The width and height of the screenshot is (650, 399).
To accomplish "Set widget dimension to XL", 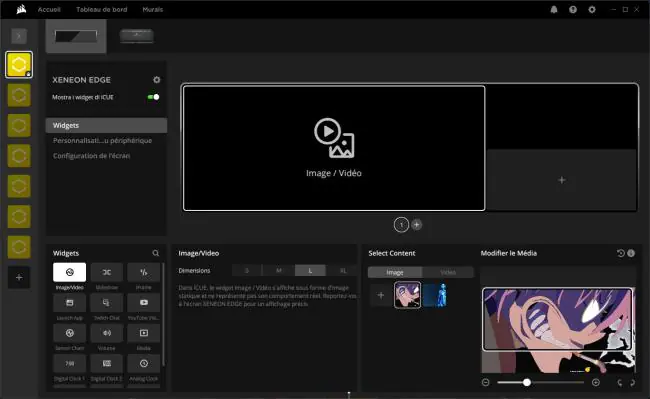I will (343, 271).
